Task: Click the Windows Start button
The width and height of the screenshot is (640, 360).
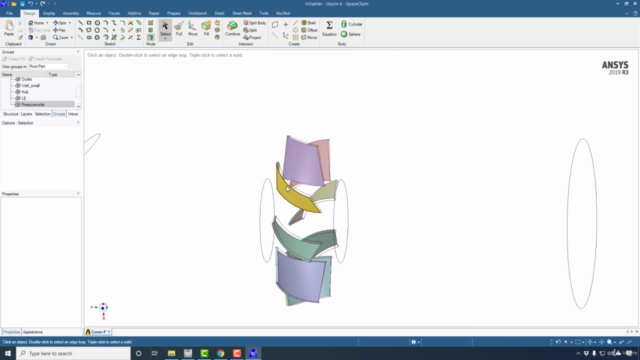Action: coord(8,353)
